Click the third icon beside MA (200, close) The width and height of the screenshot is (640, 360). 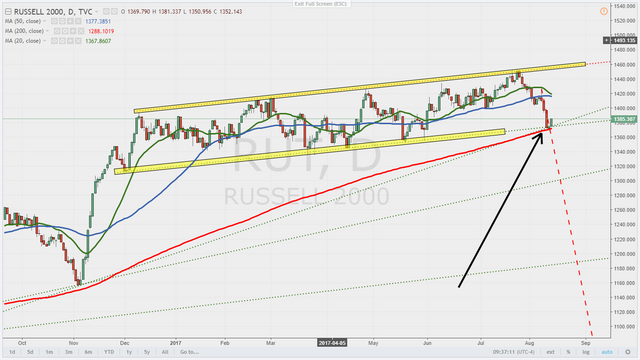(73, 31)
